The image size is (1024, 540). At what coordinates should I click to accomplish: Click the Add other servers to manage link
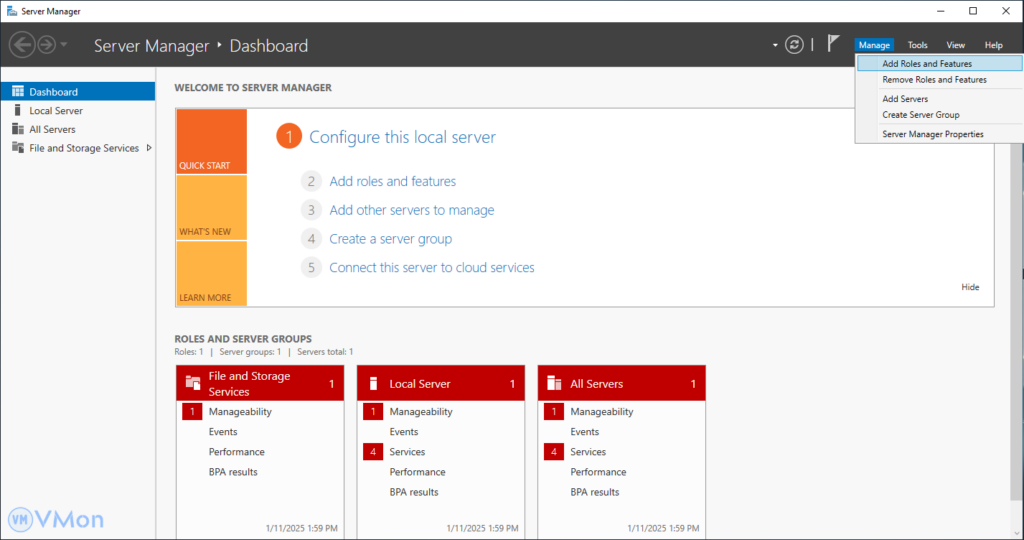(x=411, y=210)
